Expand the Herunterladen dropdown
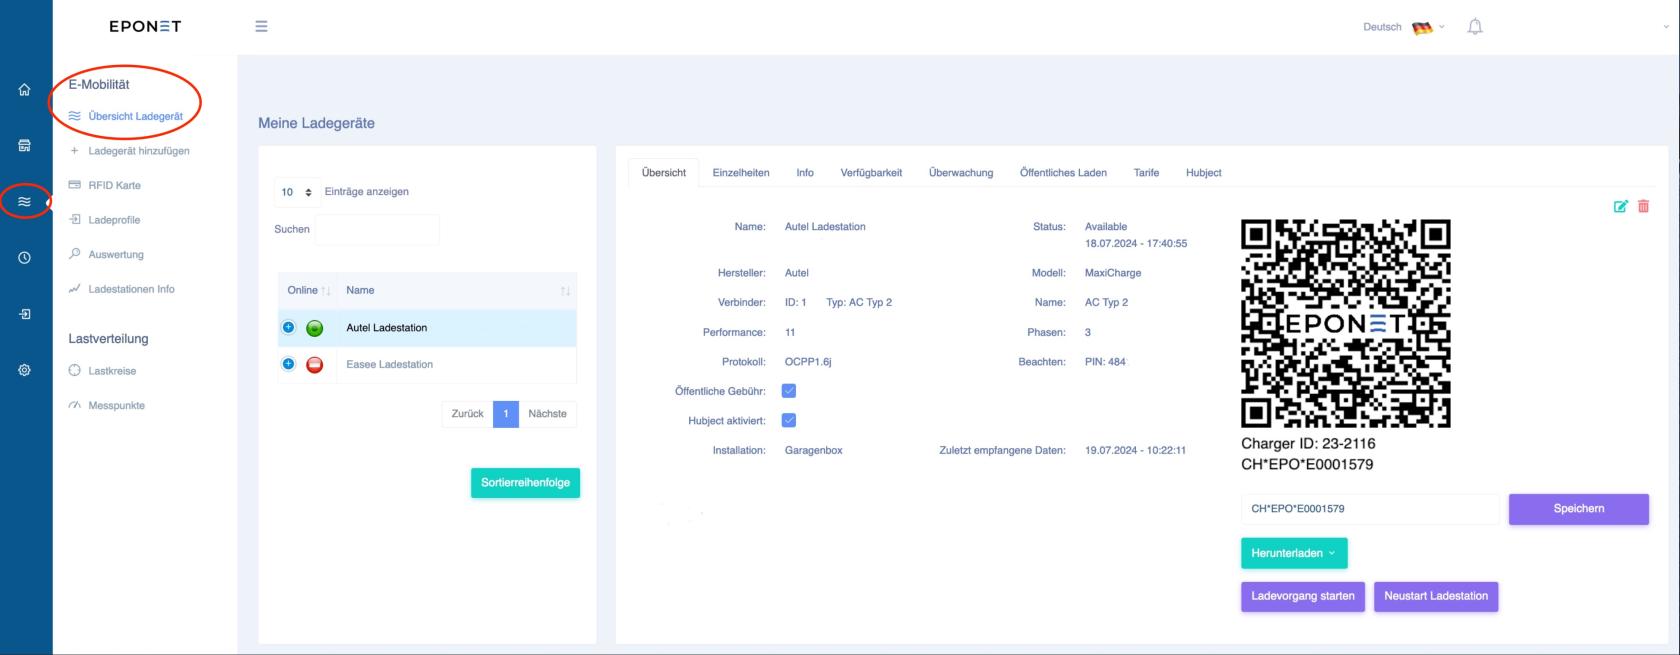The image size is (1680, 655). pos(1294,553)
